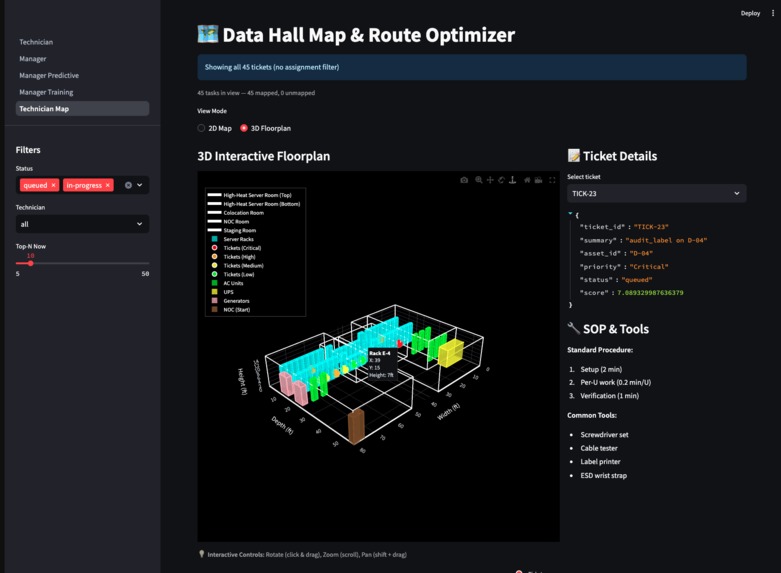Click the "Cable tester" tool item

pyautogui.click(x=599, y=448)
